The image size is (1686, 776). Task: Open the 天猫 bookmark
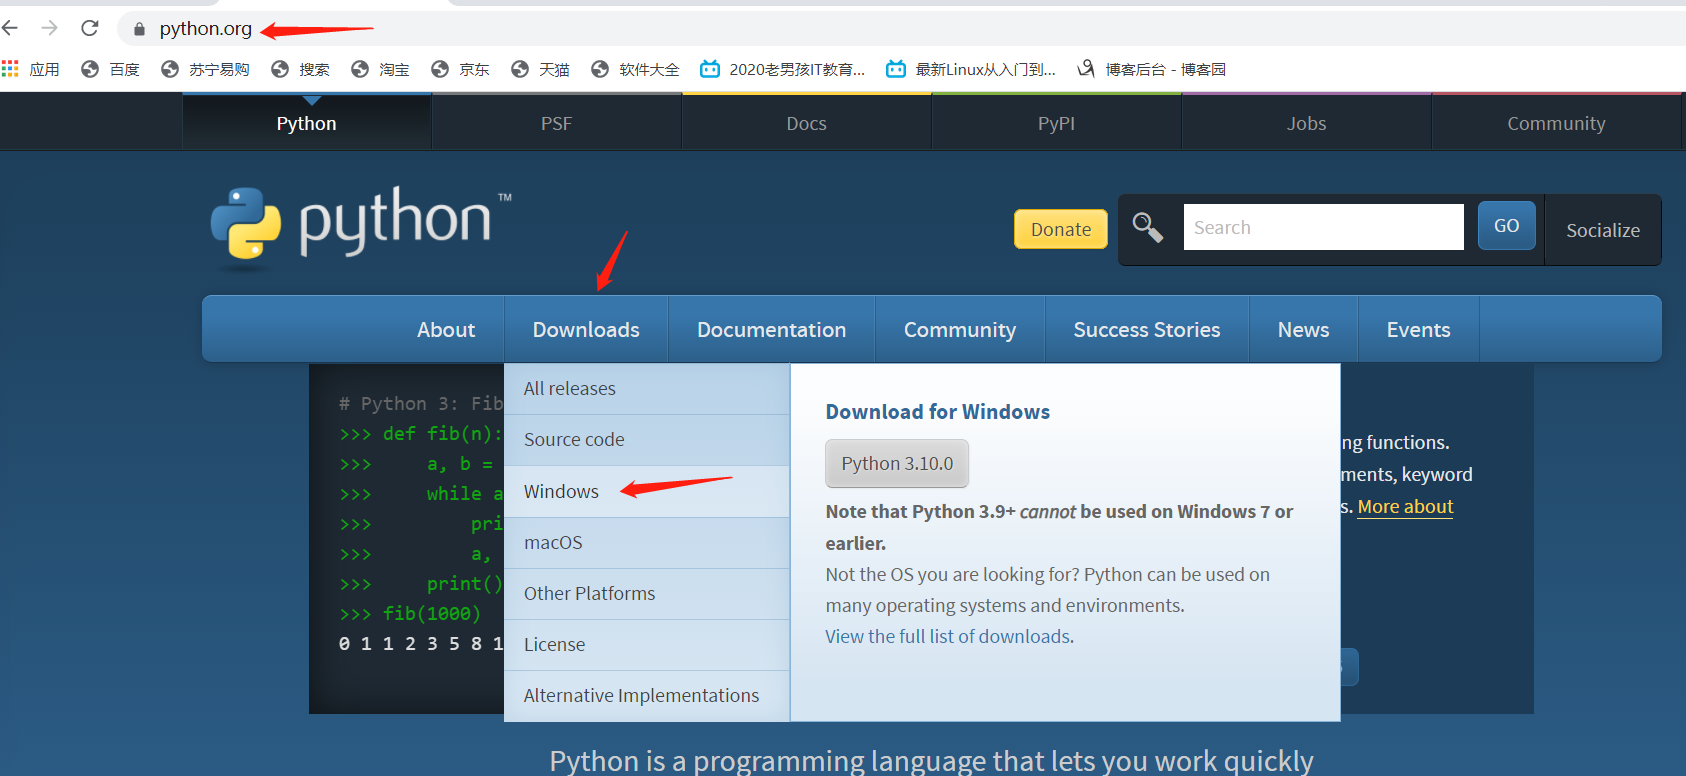pos(540,69)
